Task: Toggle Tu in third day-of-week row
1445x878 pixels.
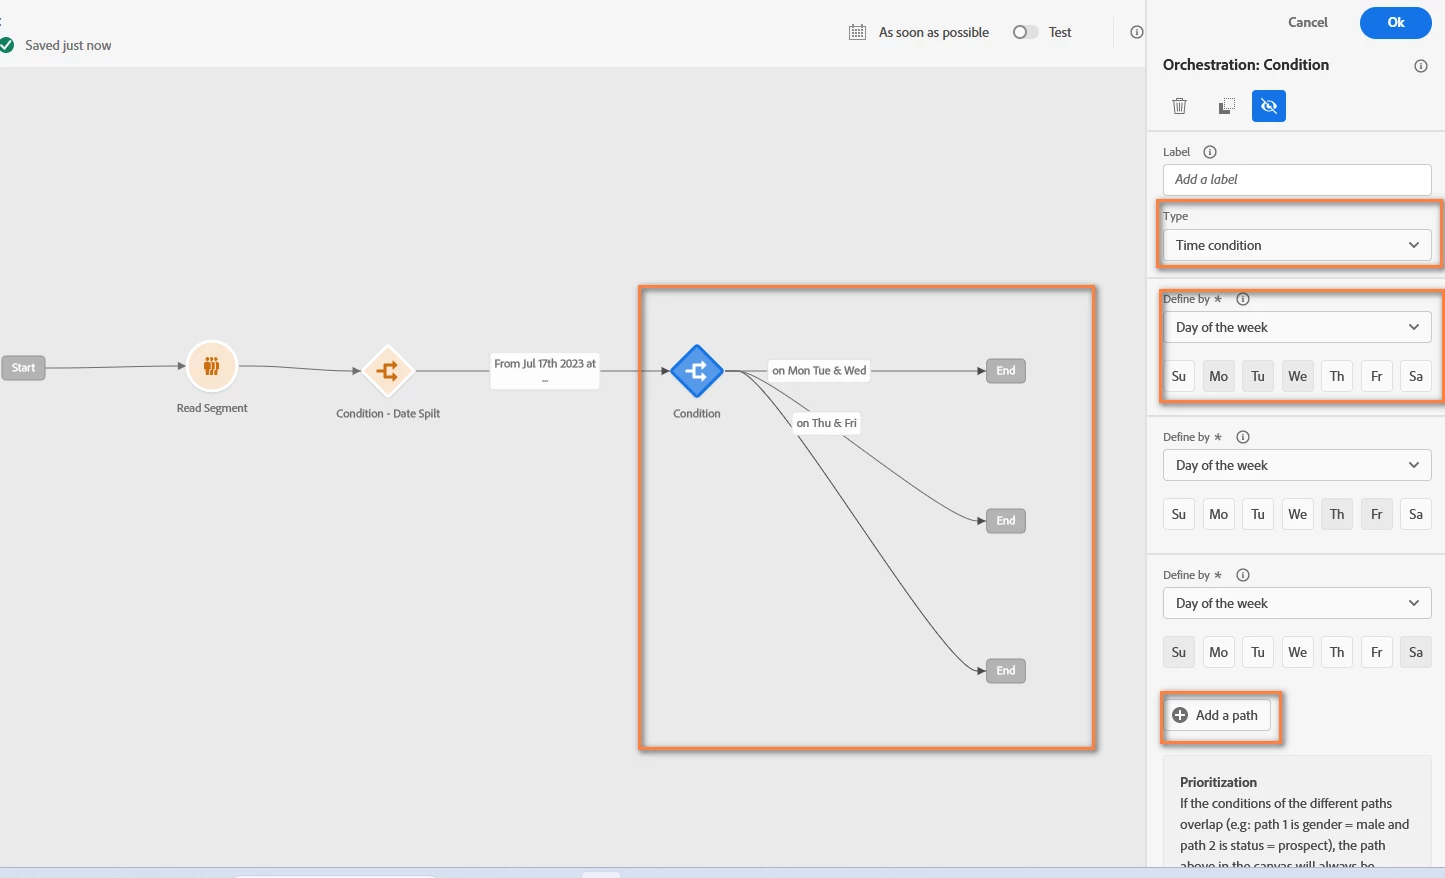Action: (x=1258, y=652)
